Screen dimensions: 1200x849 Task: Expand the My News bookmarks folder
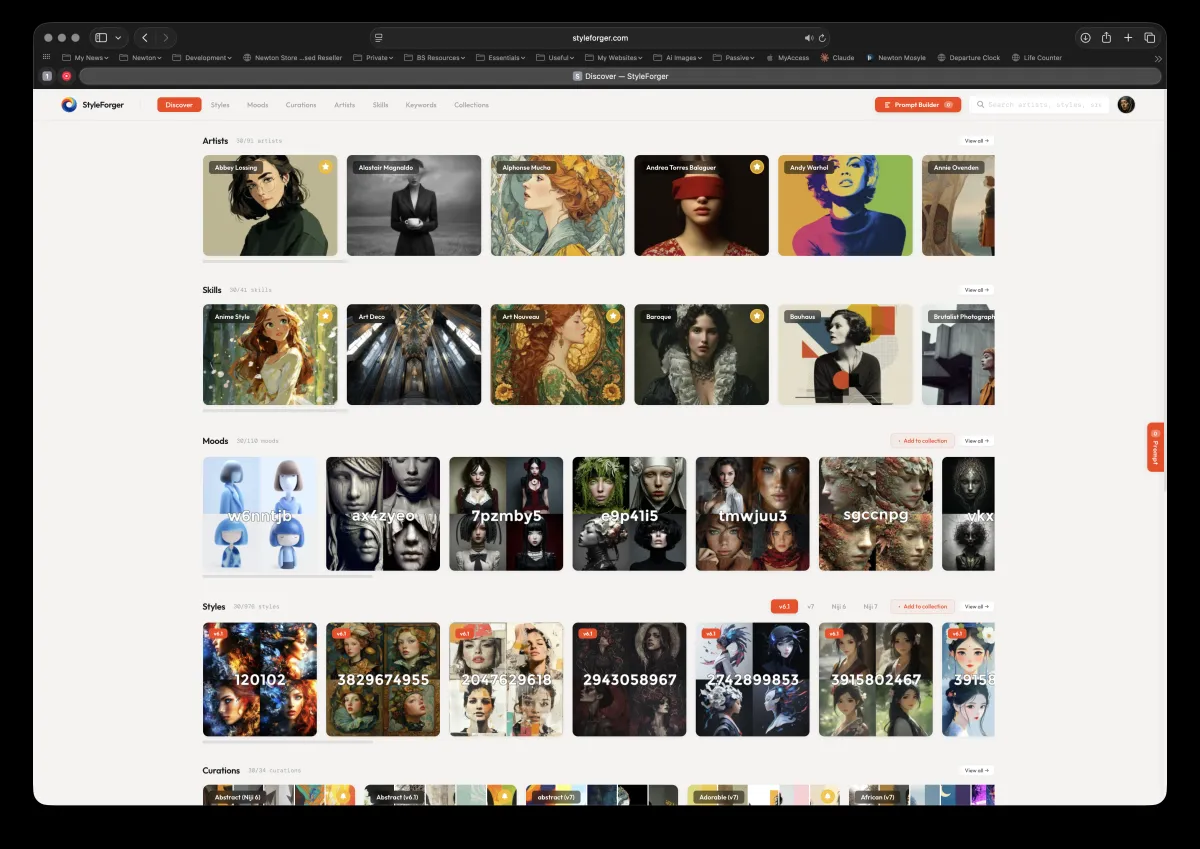click(89, 58)
